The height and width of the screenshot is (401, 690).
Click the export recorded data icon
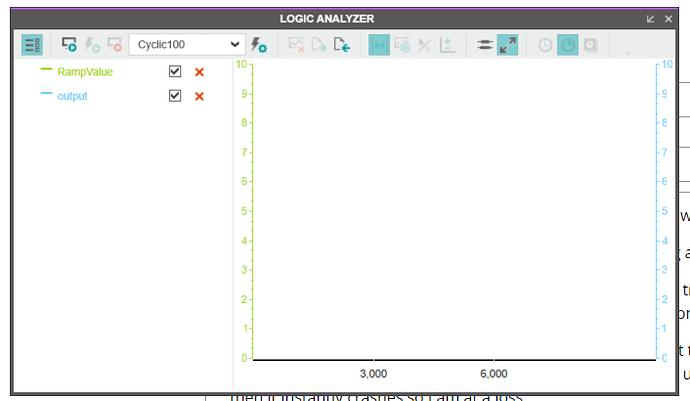(319, 45)
